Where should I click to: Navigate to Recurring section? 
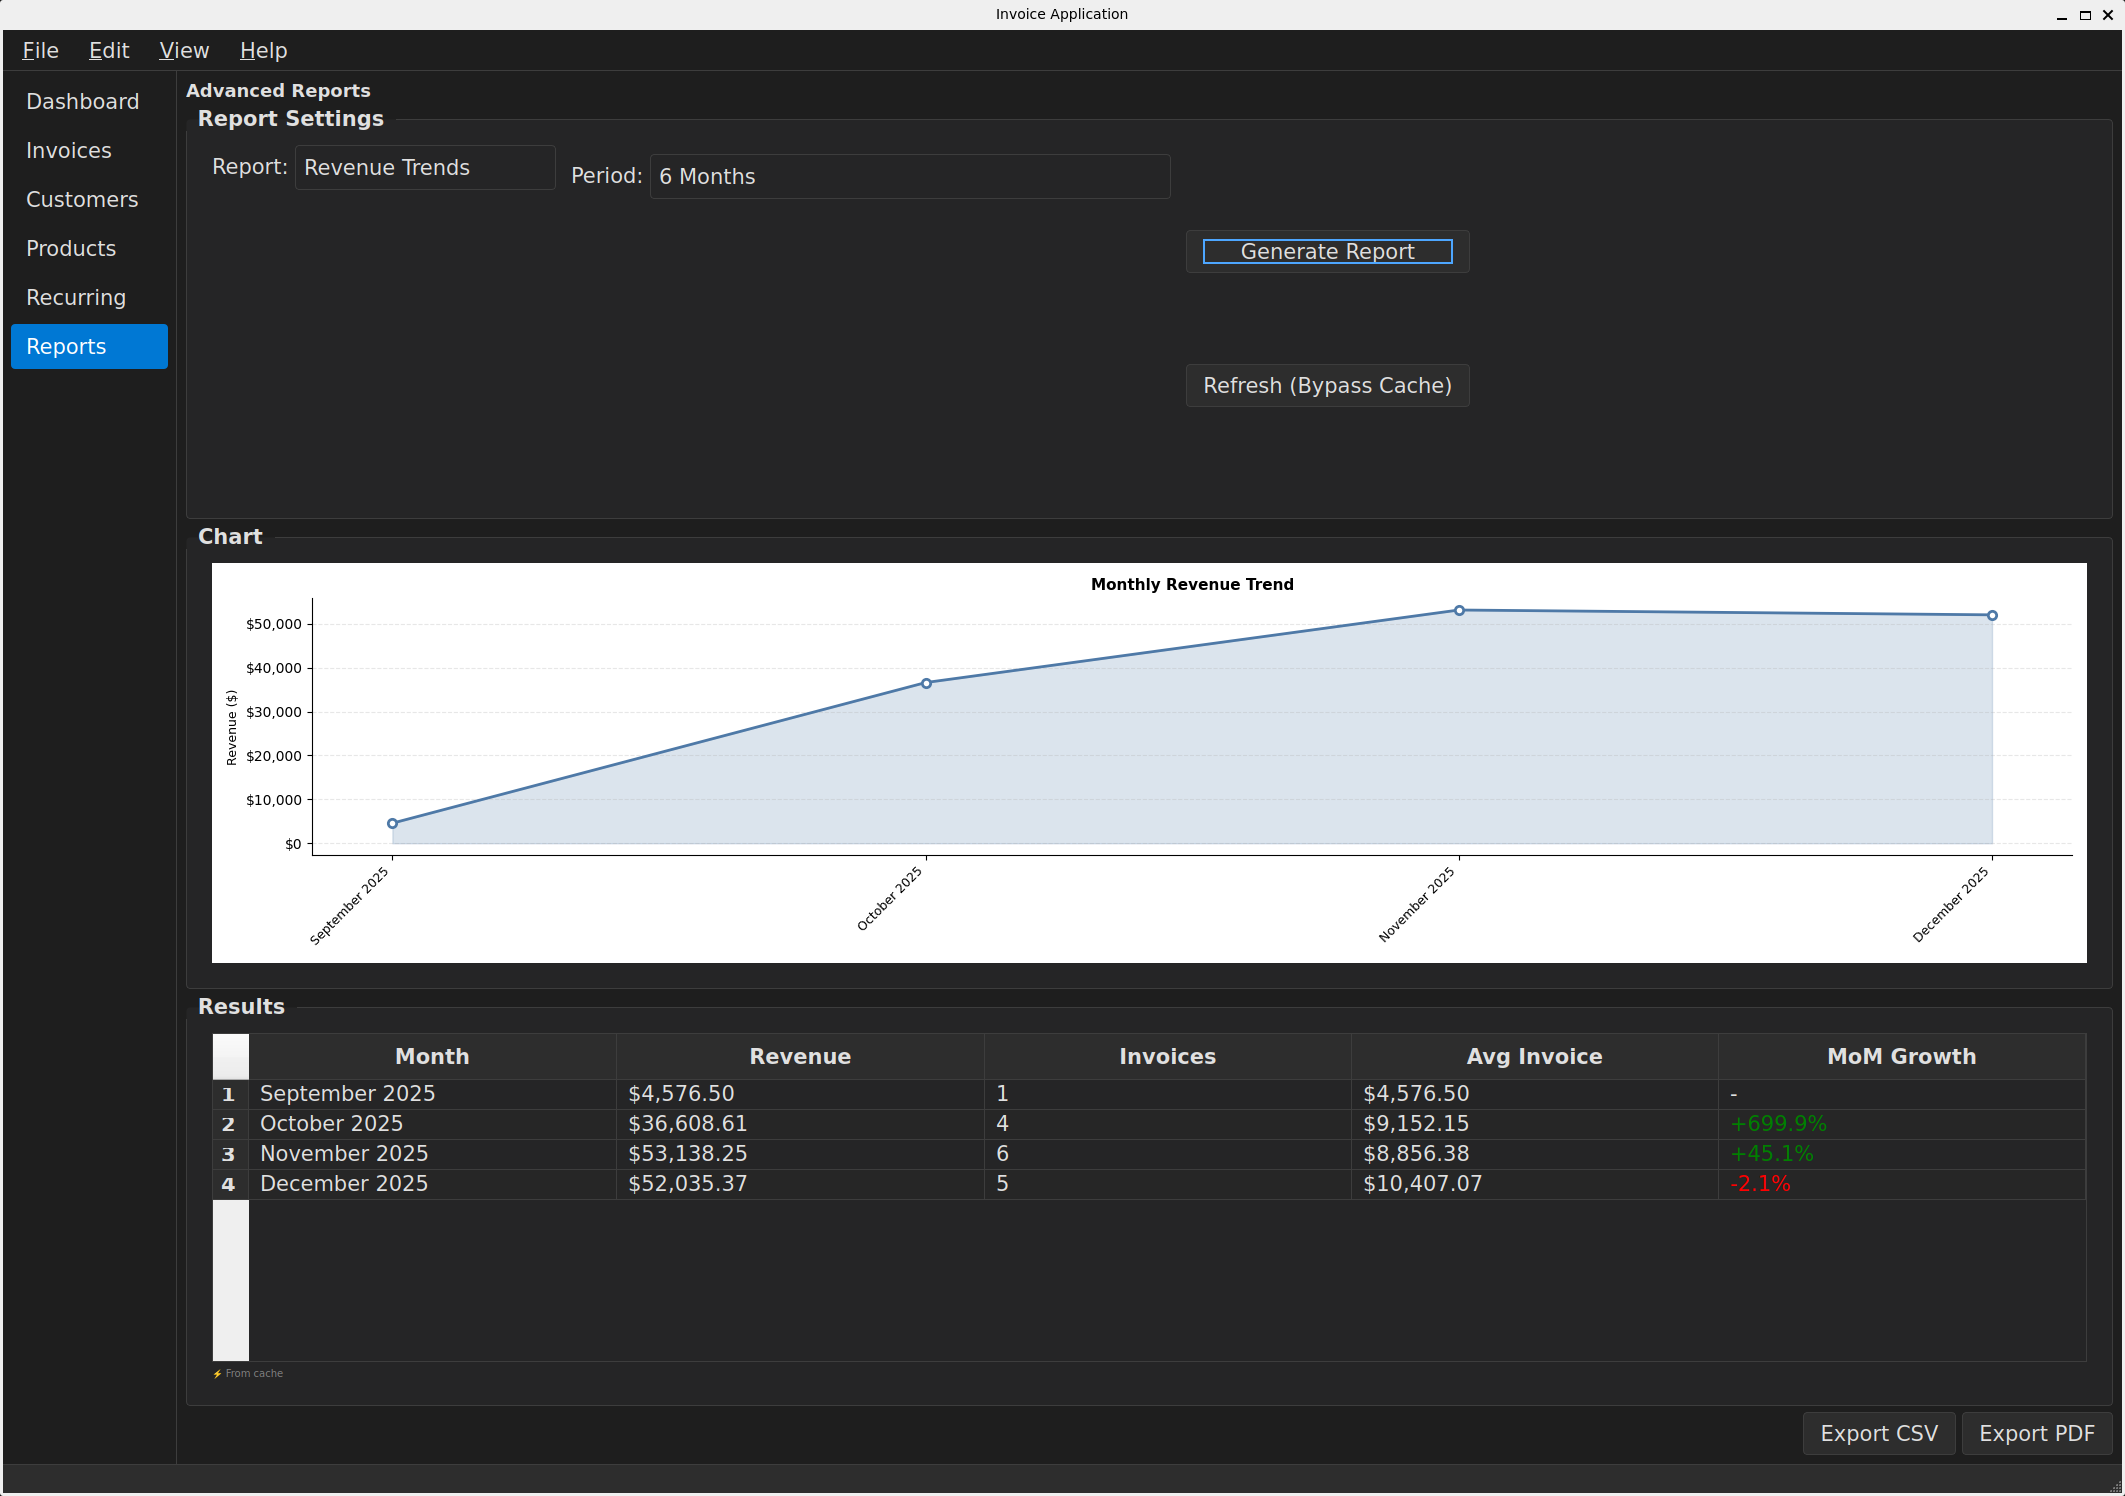tap(76, 298)
